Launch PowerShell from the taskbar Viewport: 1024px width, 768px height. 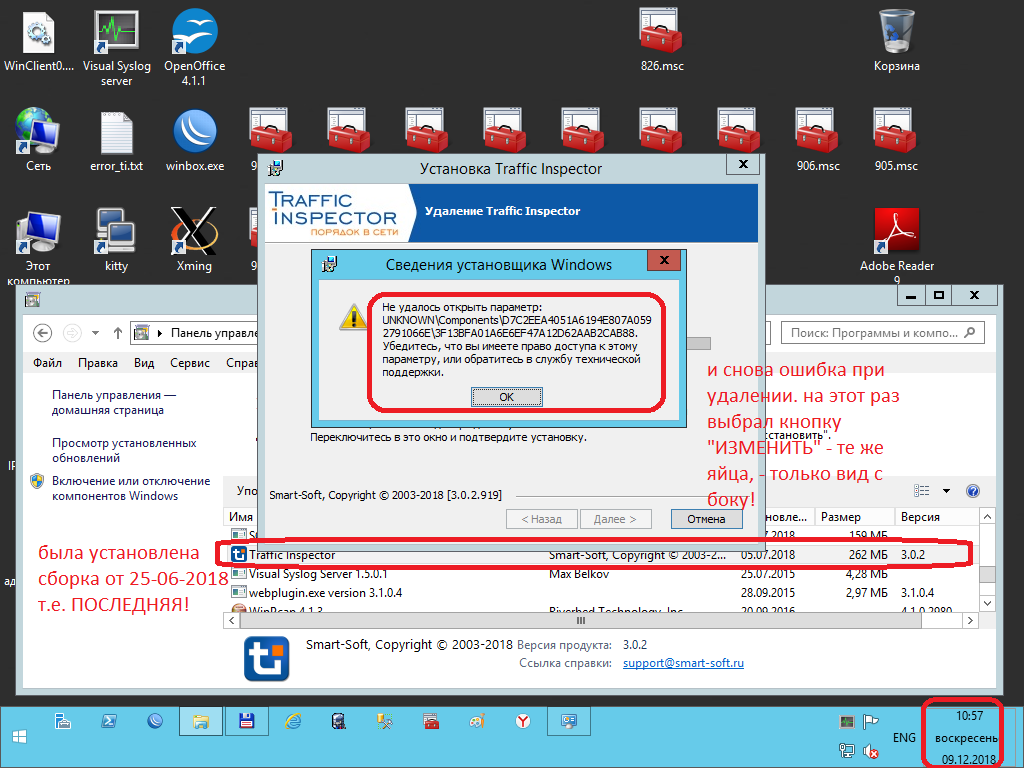click(x=109, y=722)
